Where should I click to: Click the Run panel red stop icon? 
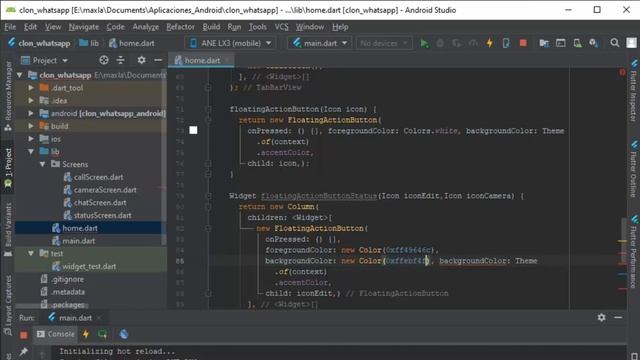24,335
